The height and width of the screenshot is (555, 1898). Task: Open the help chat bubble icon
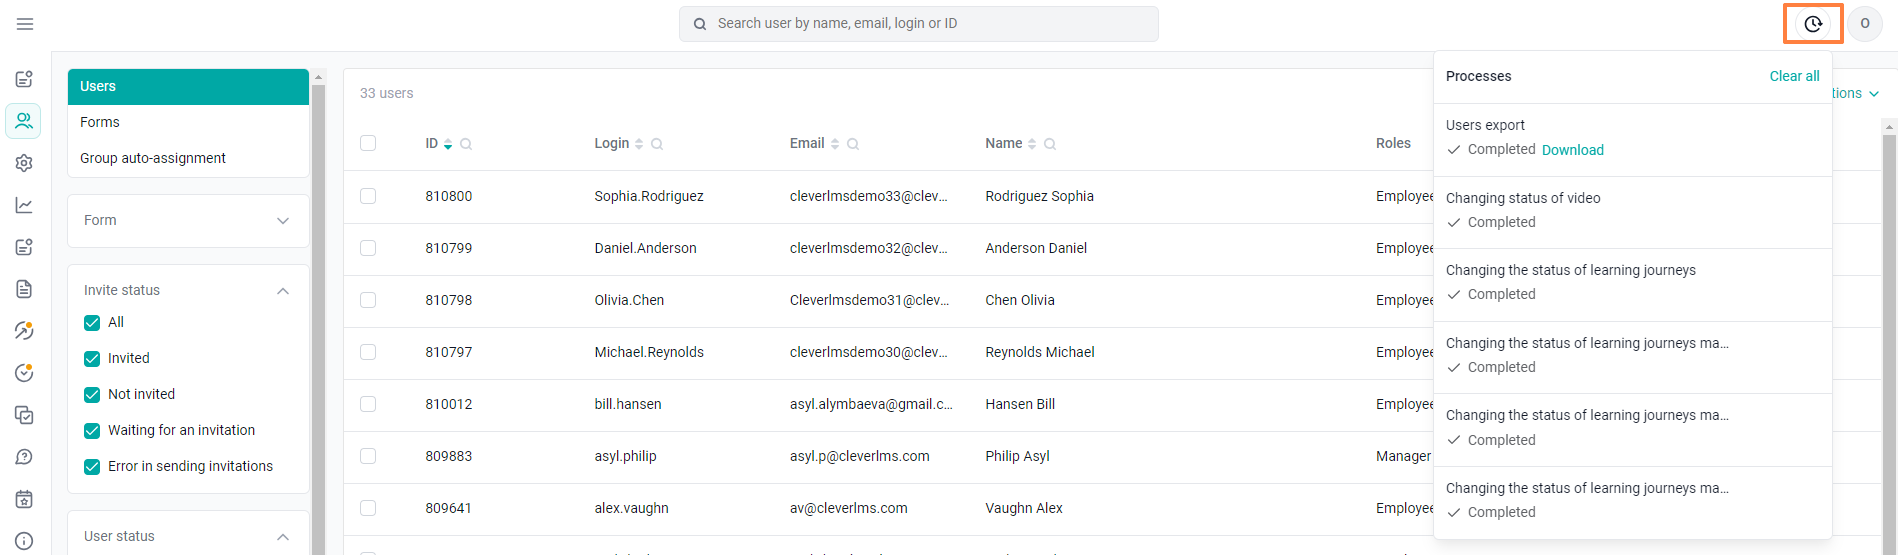[x=24, y=457]
